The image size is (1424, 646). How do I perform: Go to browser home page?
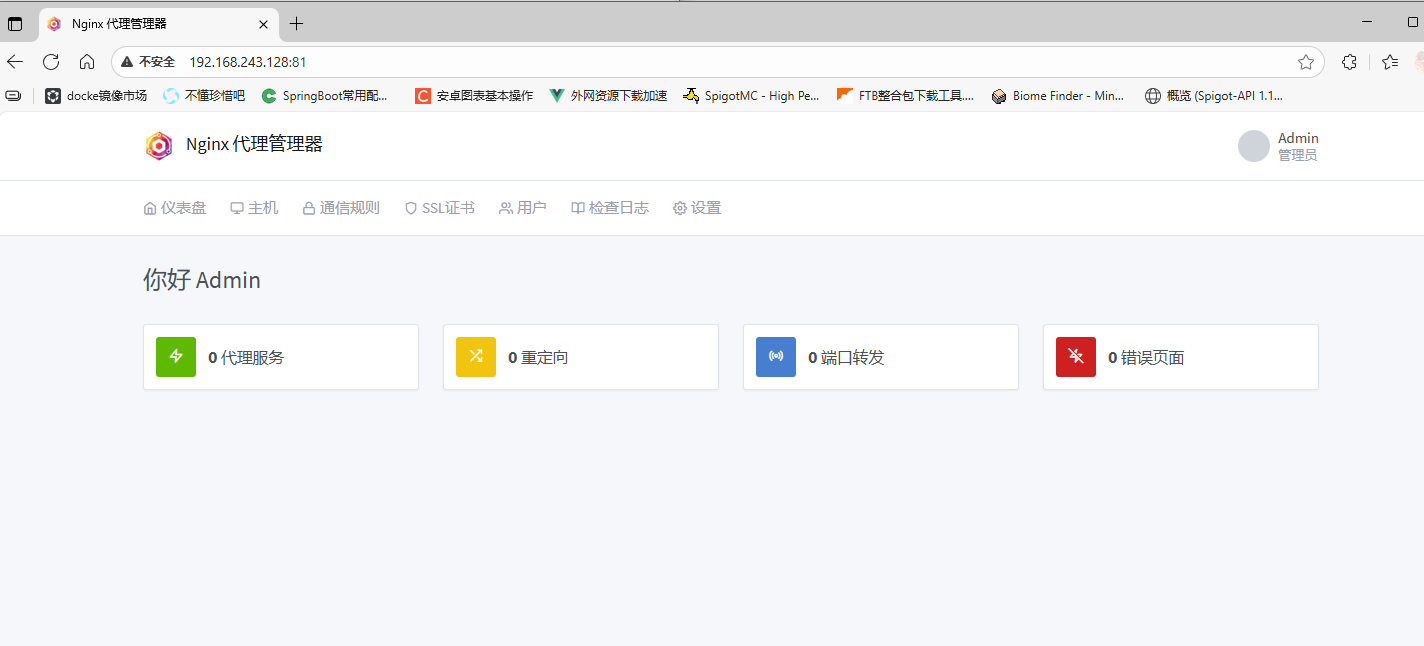point(87,62)
